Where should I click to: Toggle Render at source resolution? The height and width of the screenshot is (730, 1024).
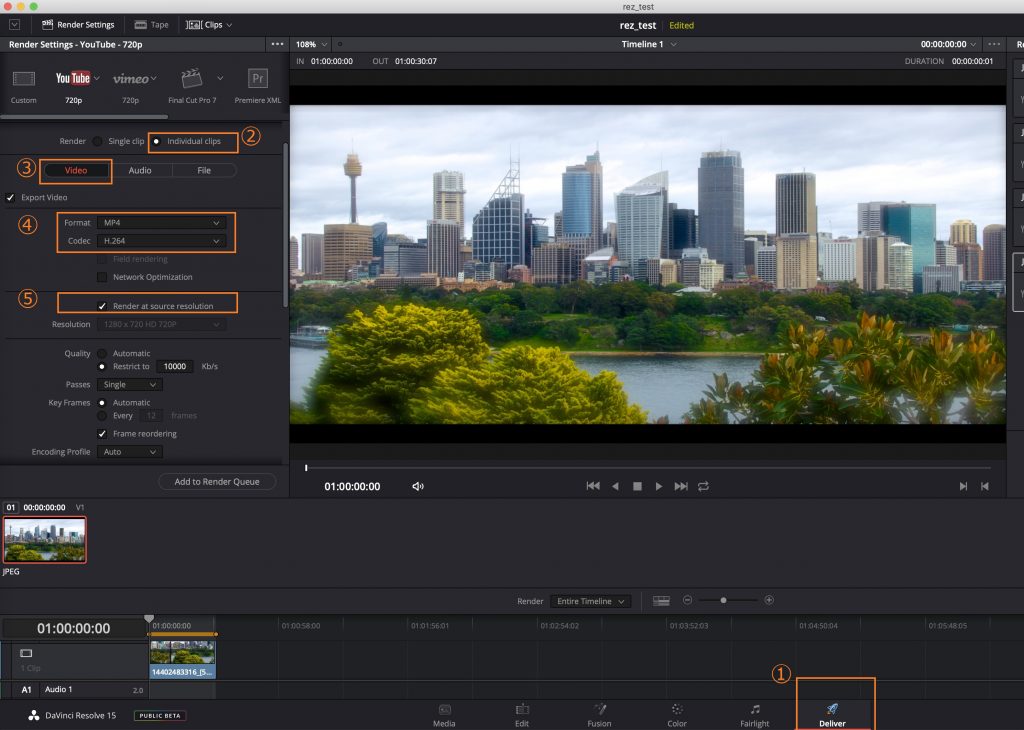pos(102,306)
